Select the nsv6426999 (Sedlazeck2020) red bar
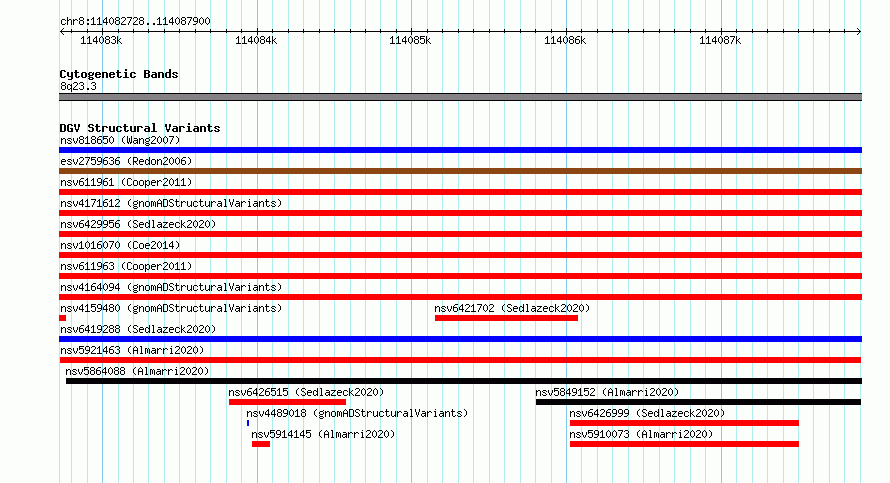The width and height of the screenshot is (890, 483). pyautogui.click(x=684, y=423)
